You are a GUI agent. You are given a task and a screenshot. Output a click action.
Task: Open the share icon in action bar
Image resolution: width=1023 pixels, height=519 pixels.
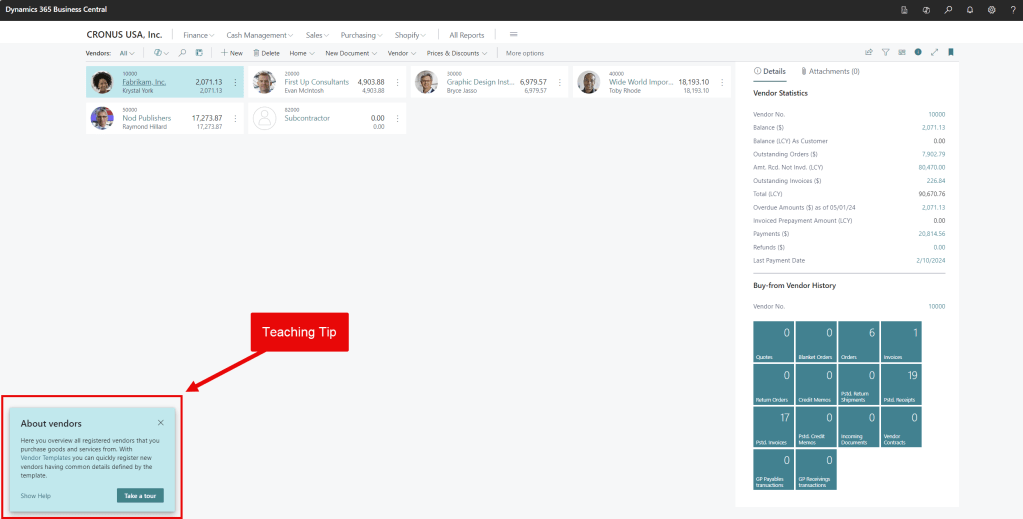tap(868, 52)
